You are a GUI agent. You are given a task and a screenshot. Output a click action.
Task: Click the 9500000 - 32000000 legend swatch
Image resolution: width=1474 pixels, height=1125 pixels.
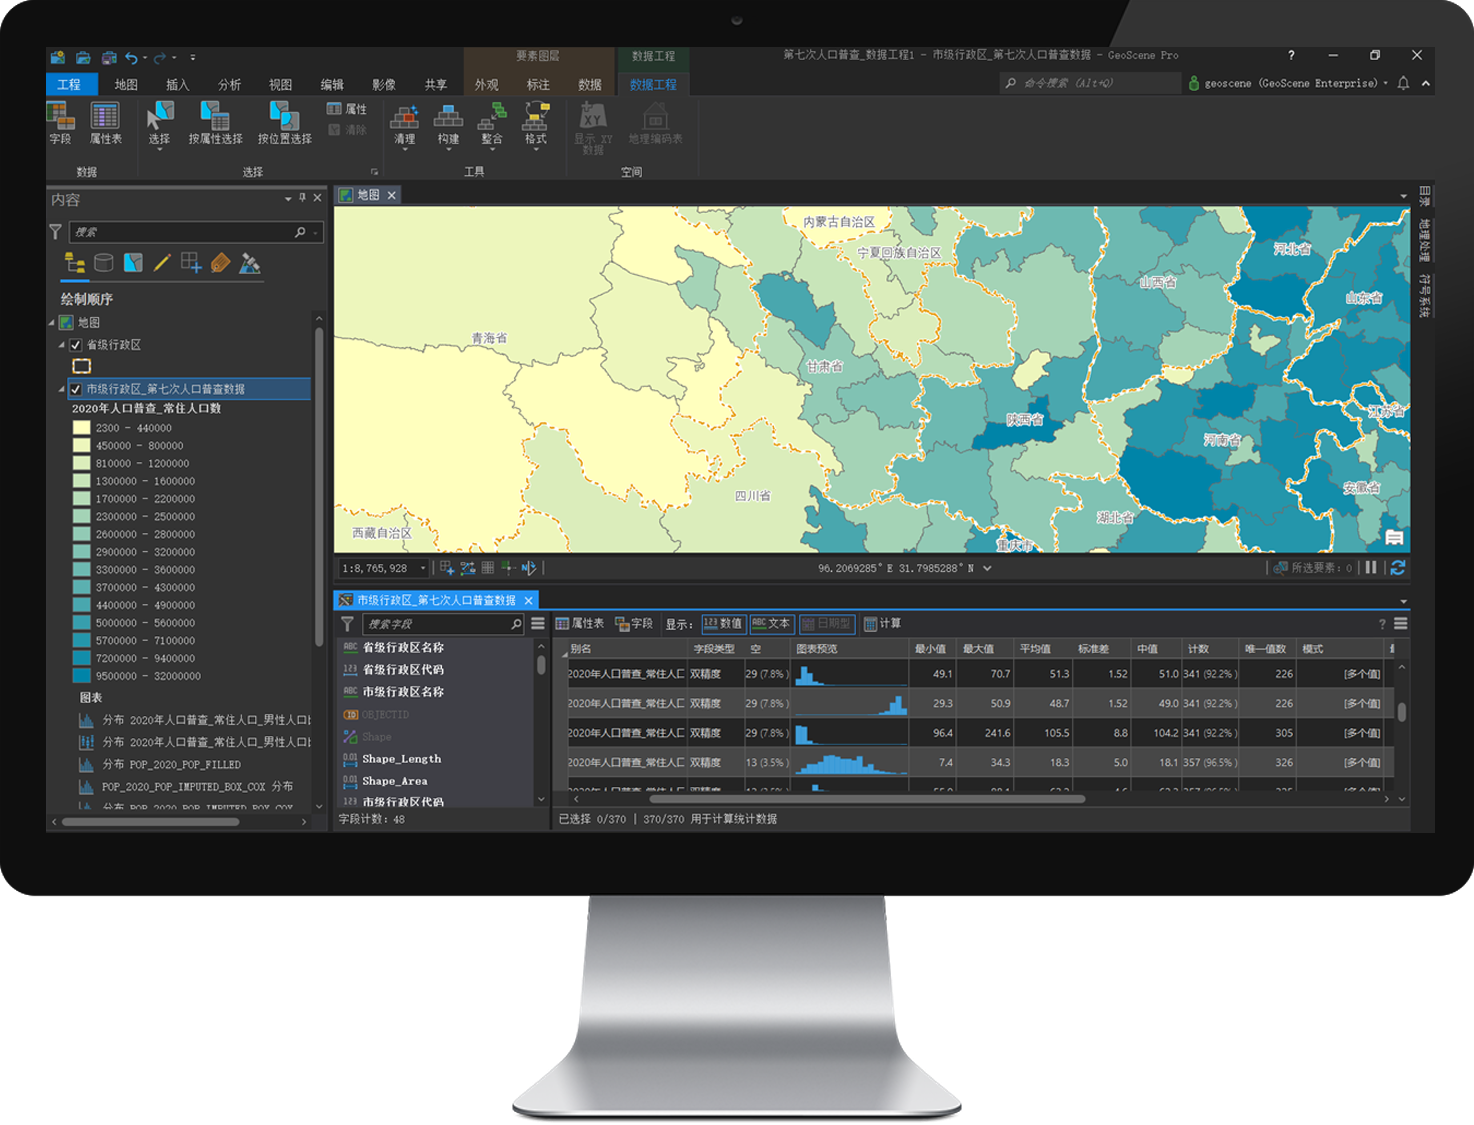coord(81,676)
